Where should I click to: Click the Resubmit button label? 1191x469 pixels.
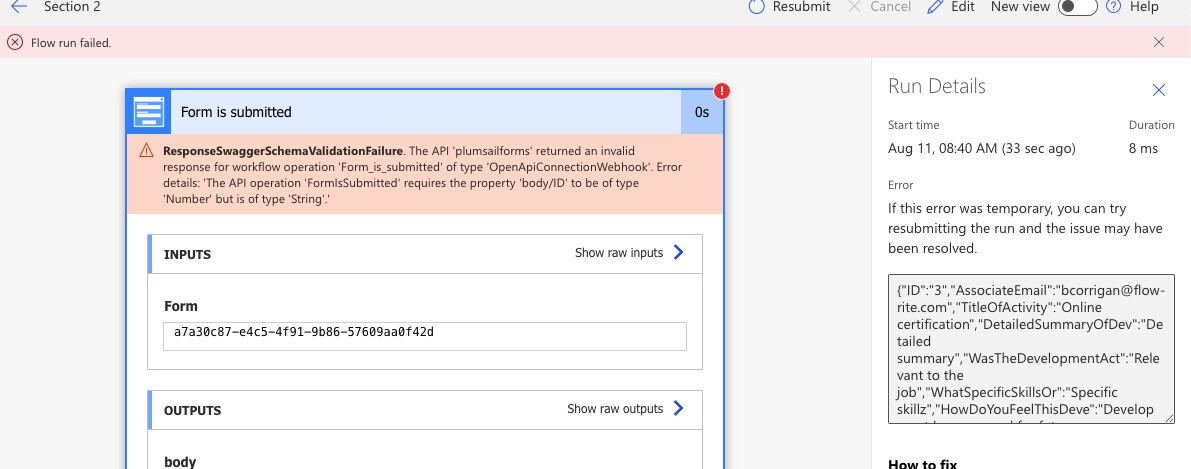[x=801, y=7]
